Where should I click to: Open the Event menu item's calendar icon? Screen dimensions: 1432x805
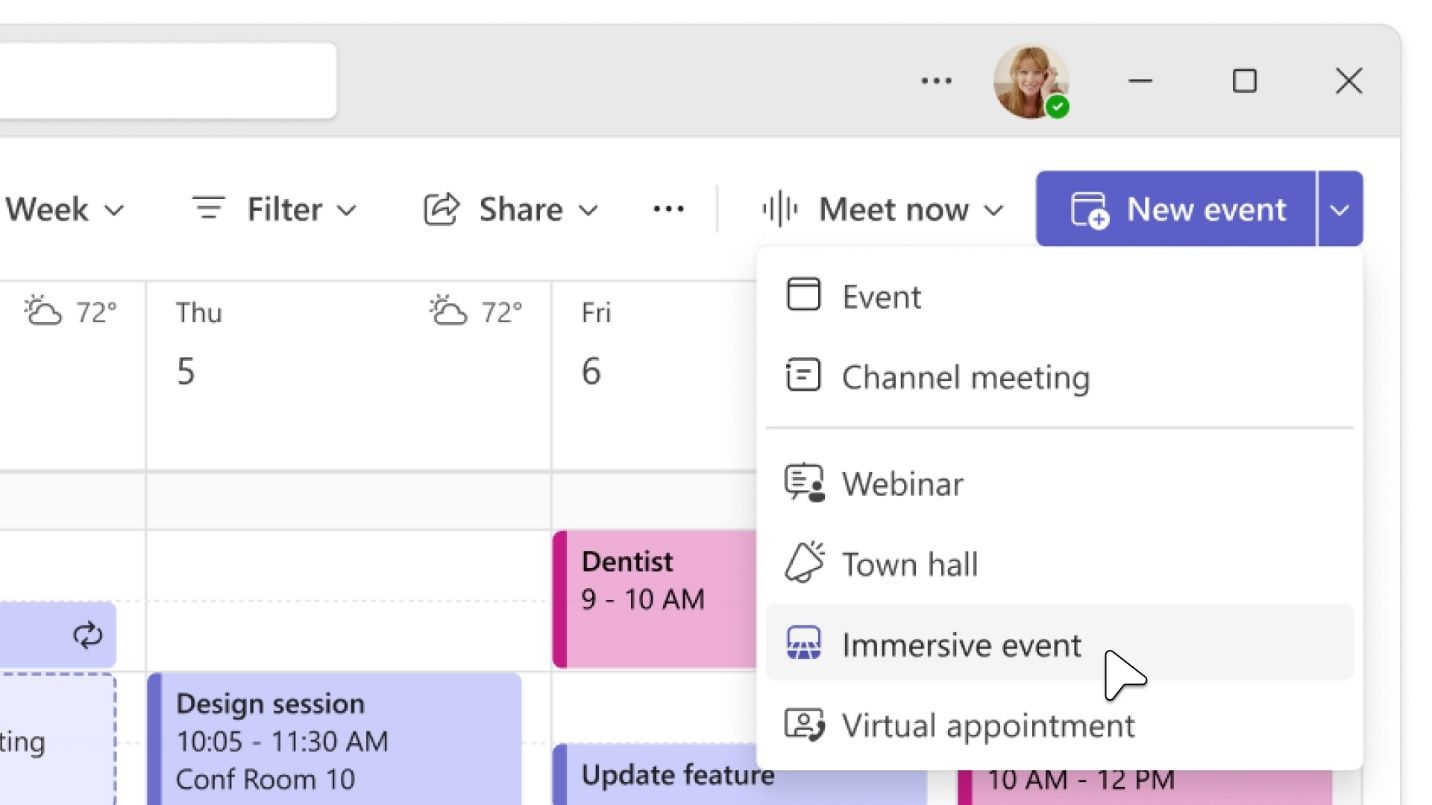(x=803, y=295)
